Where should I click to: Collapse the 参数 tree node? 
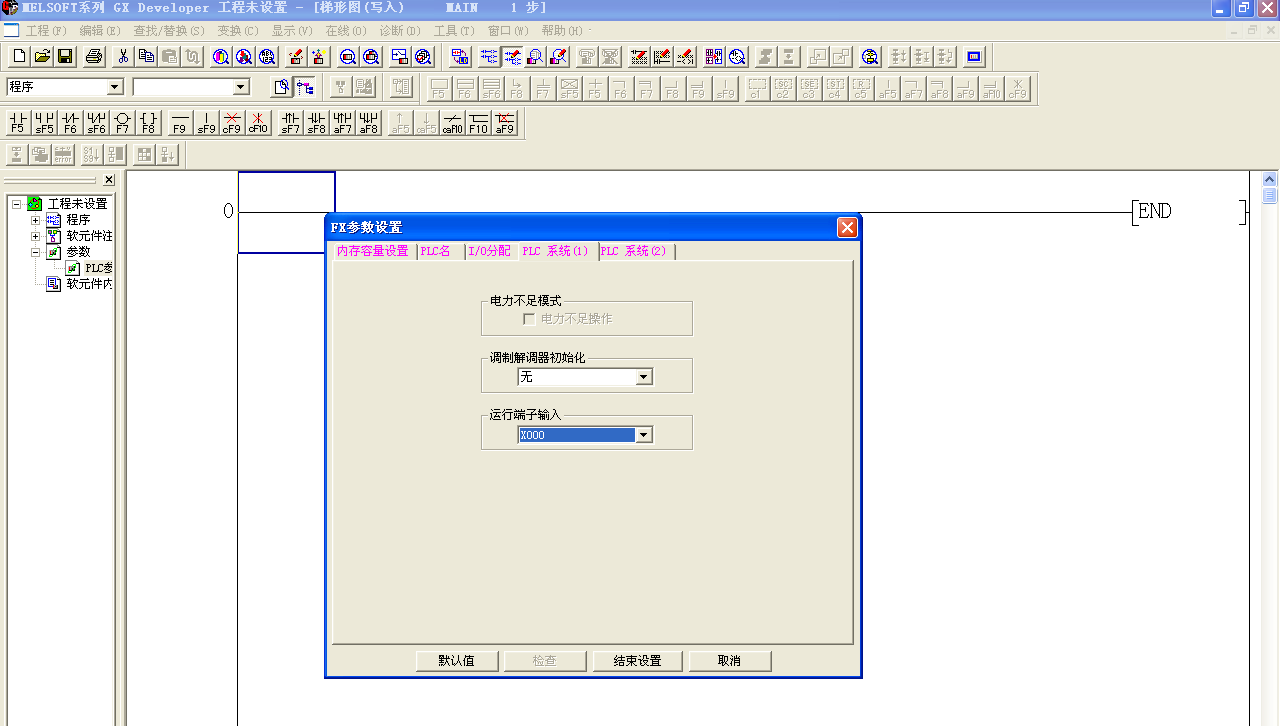click(36, 252)
